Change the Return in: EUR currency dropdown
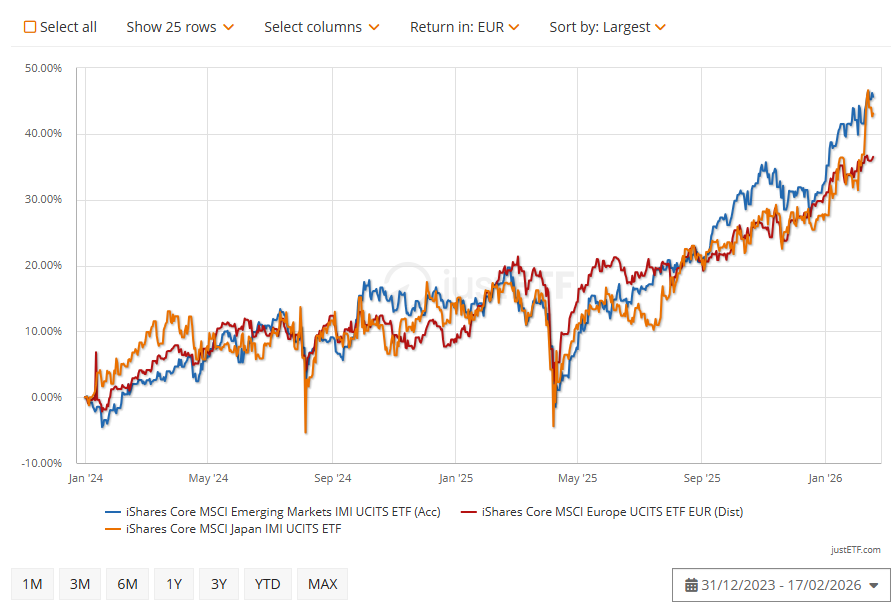Viewport: 895px width, 604px height. pyautogui.click(x=464, y=27)
